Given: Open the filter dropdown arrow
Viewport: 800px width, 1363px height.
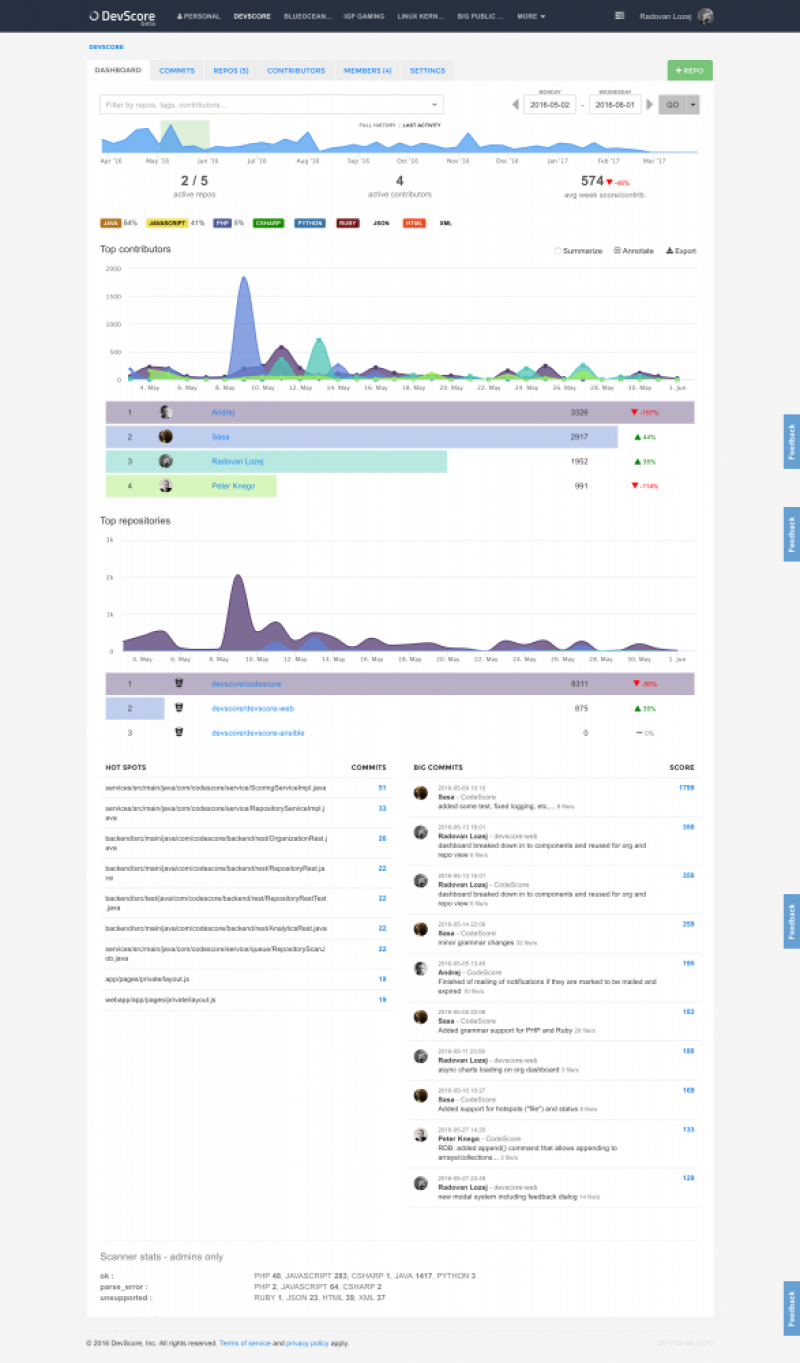Looking at the screenshot, I should click(x=434, y=105).
